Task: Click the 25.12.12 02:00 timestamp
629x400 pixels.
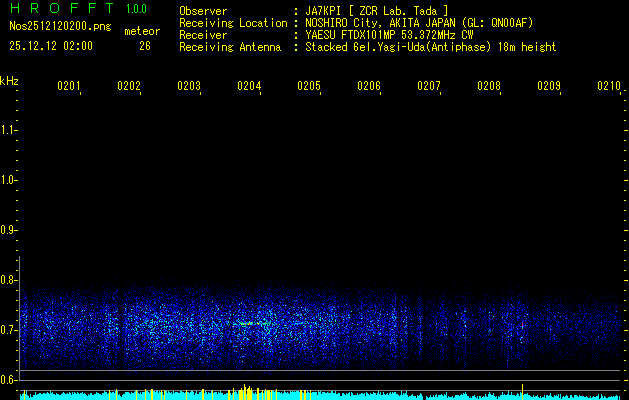Action: point(50,46)
